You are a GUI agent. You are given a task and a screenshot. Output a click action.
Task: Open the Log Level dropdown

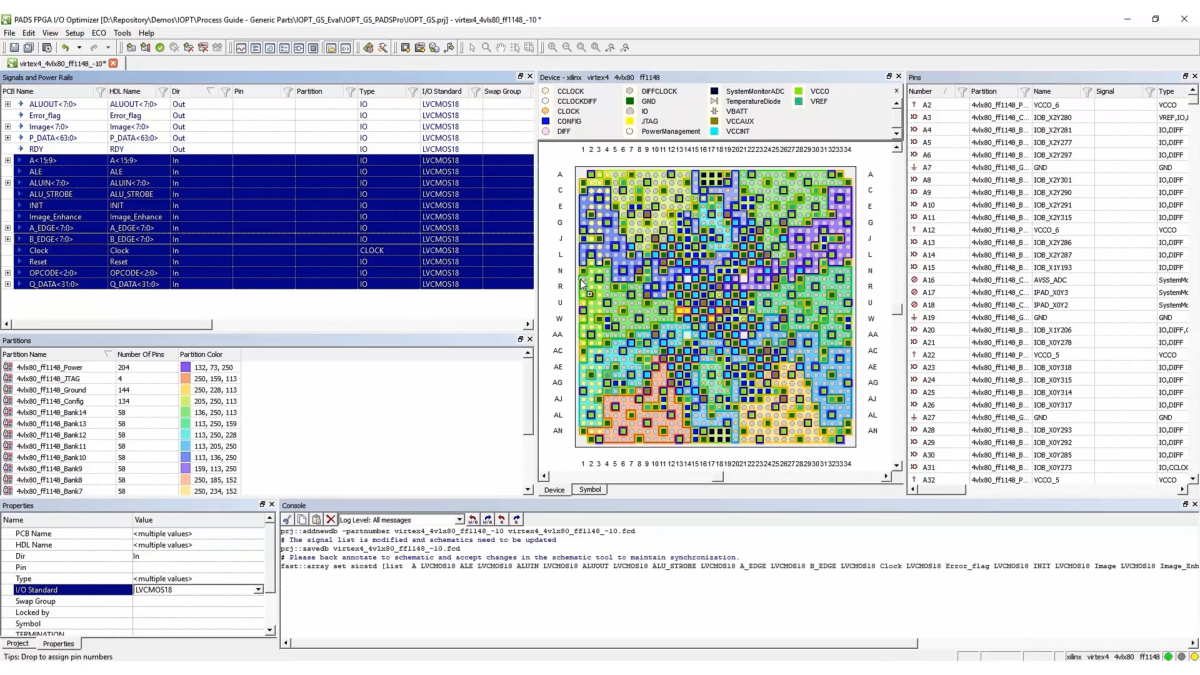pyautogui.click(x=459, y=519)
